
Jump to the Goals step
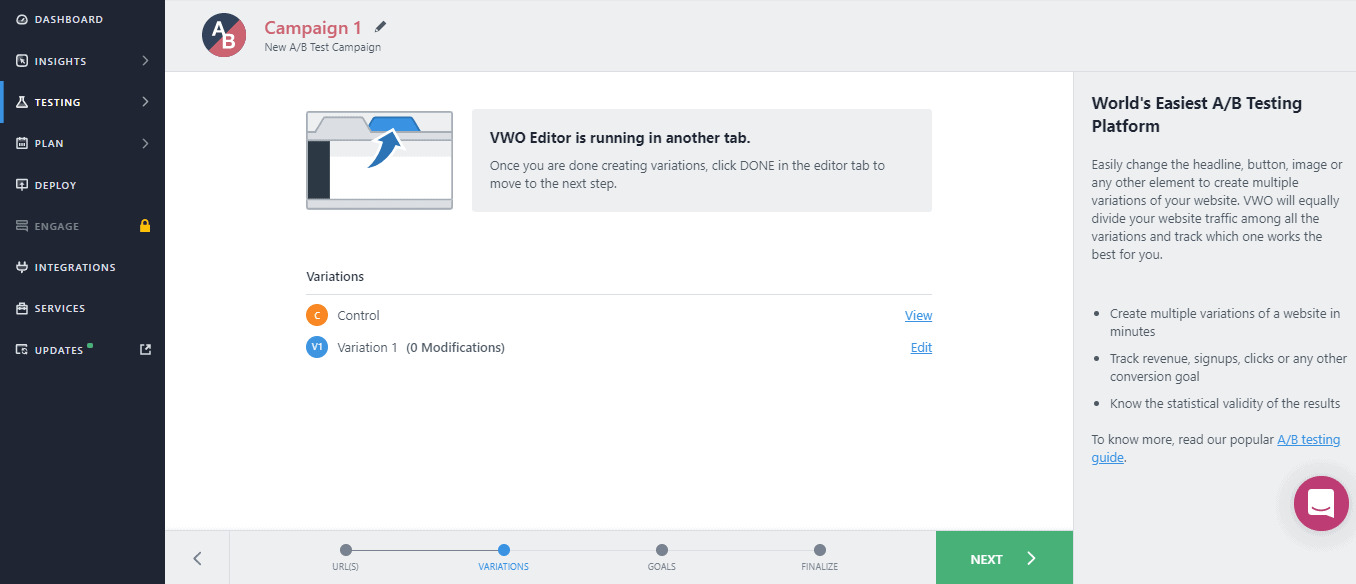point(661,550)
